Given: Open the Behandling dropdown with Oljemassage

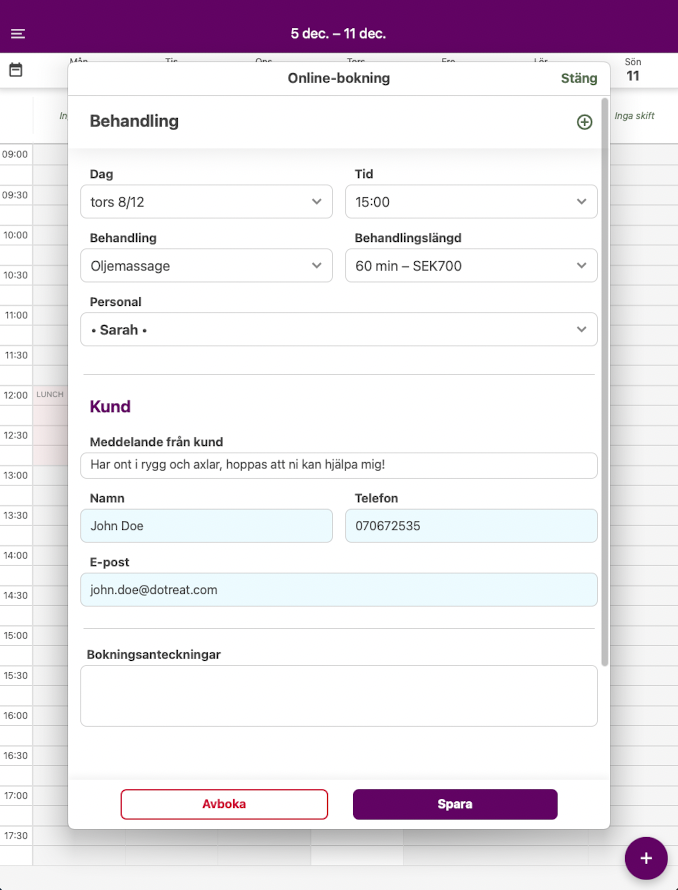Looking at the screenshot, I should (x=206, y=266).
